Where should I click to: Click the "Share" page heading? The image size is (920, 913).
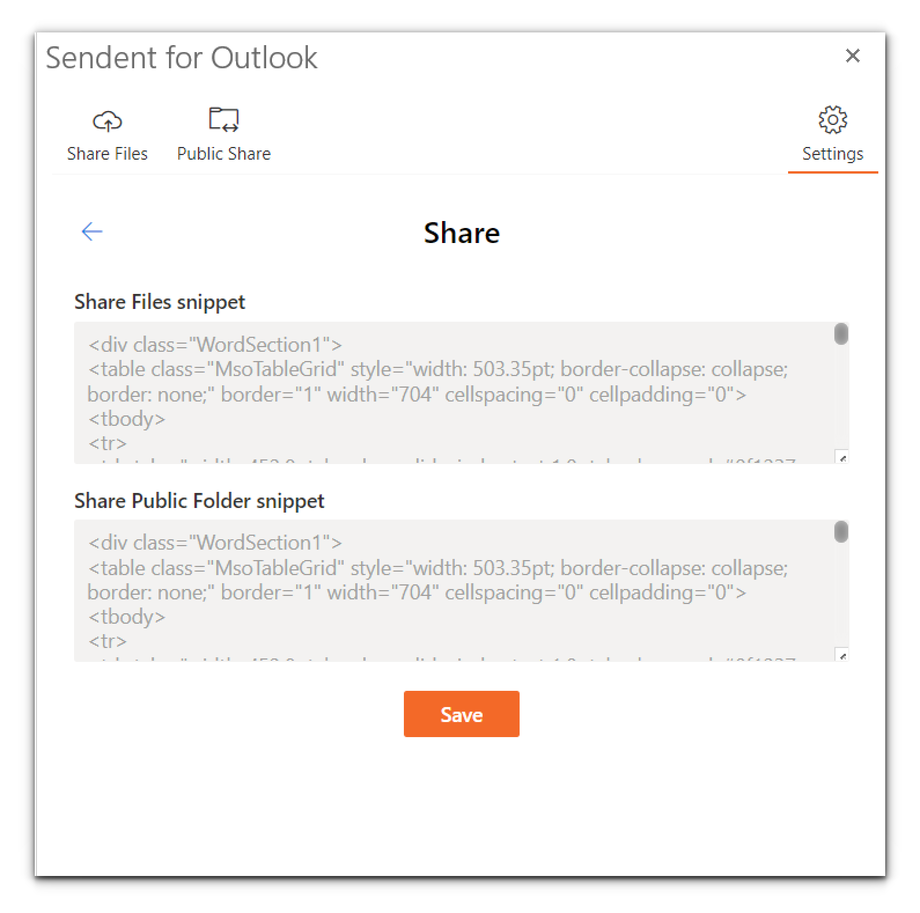[461, 233]
